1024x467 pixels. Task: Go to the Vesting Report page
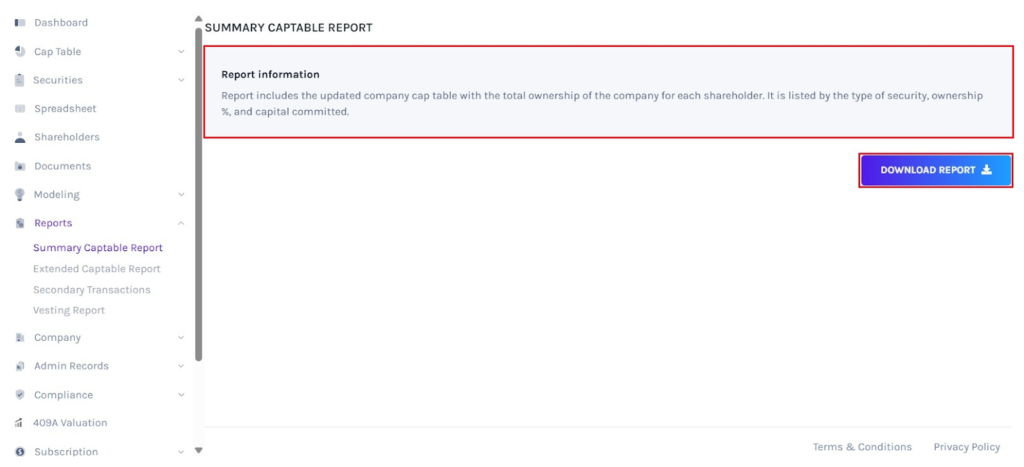[x=69, y=311]
